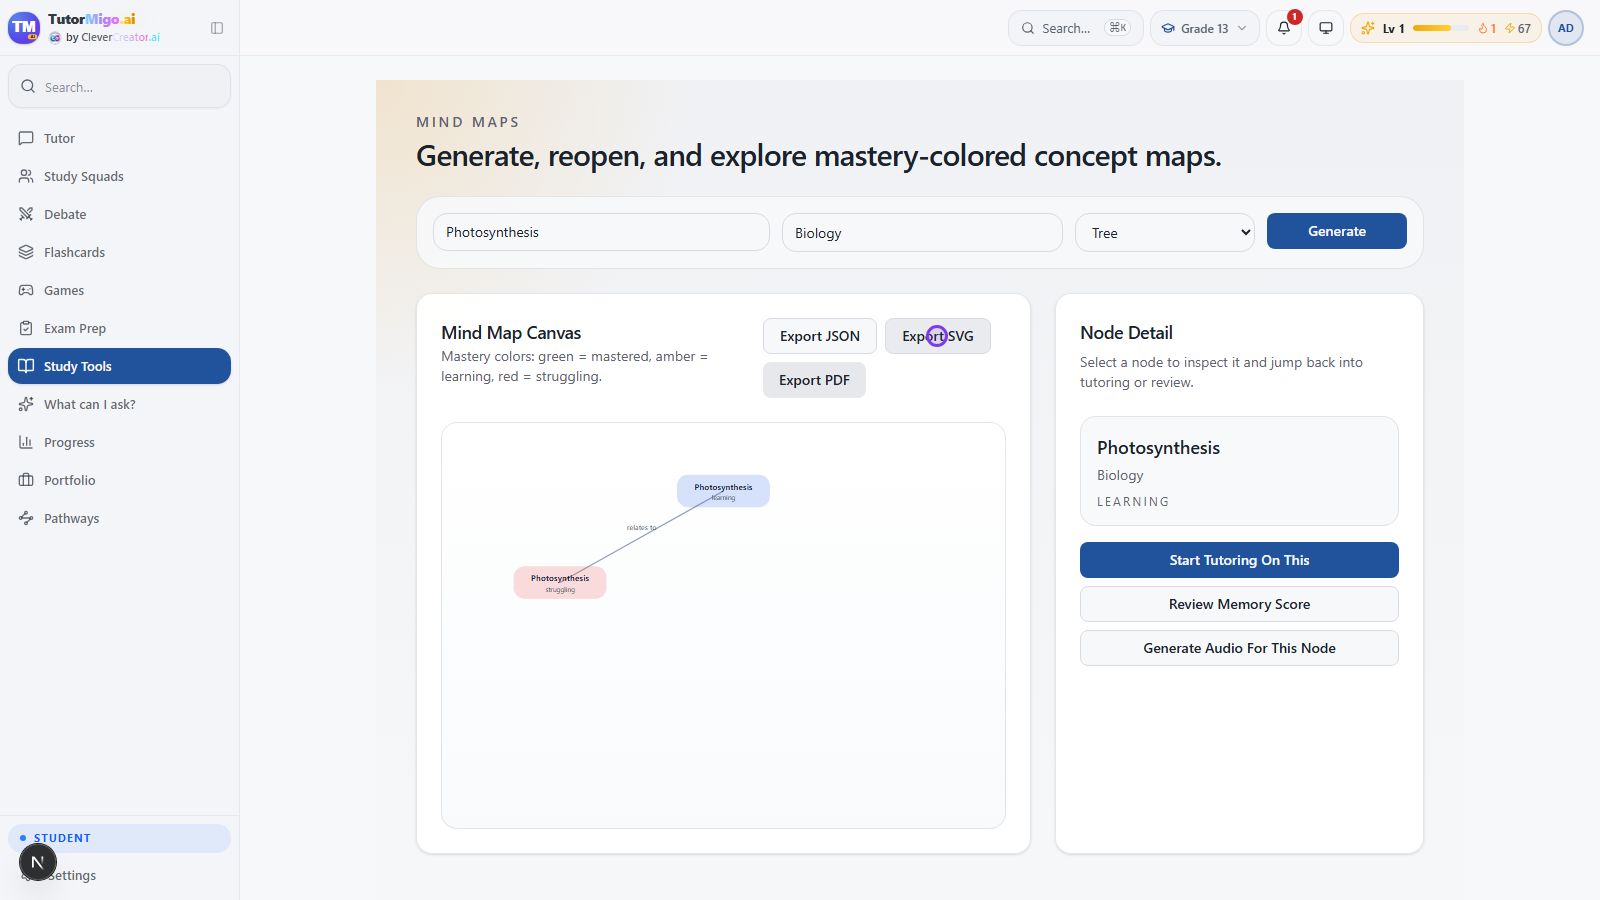Click Export PDF
1600x900 pixels.
pyautogui.click(x=814, y=380)
